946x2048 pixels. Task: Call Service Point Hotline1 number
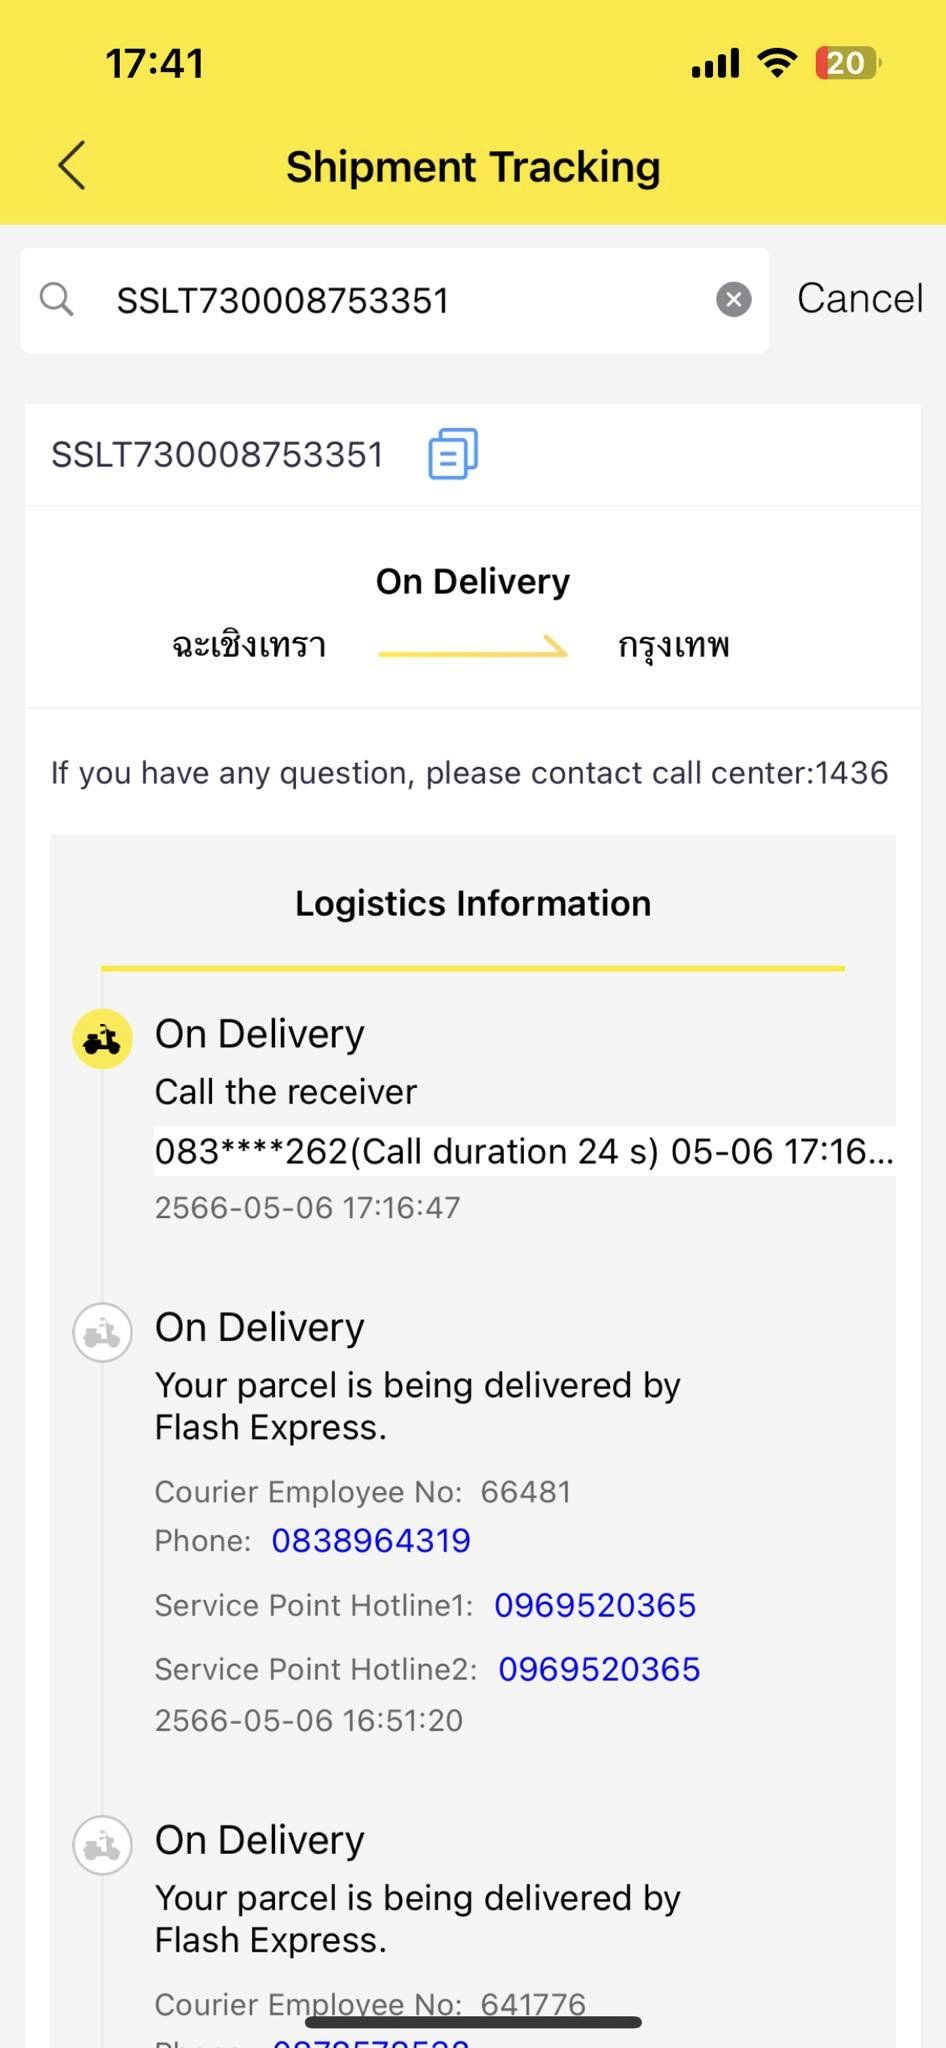point(595,1605)
